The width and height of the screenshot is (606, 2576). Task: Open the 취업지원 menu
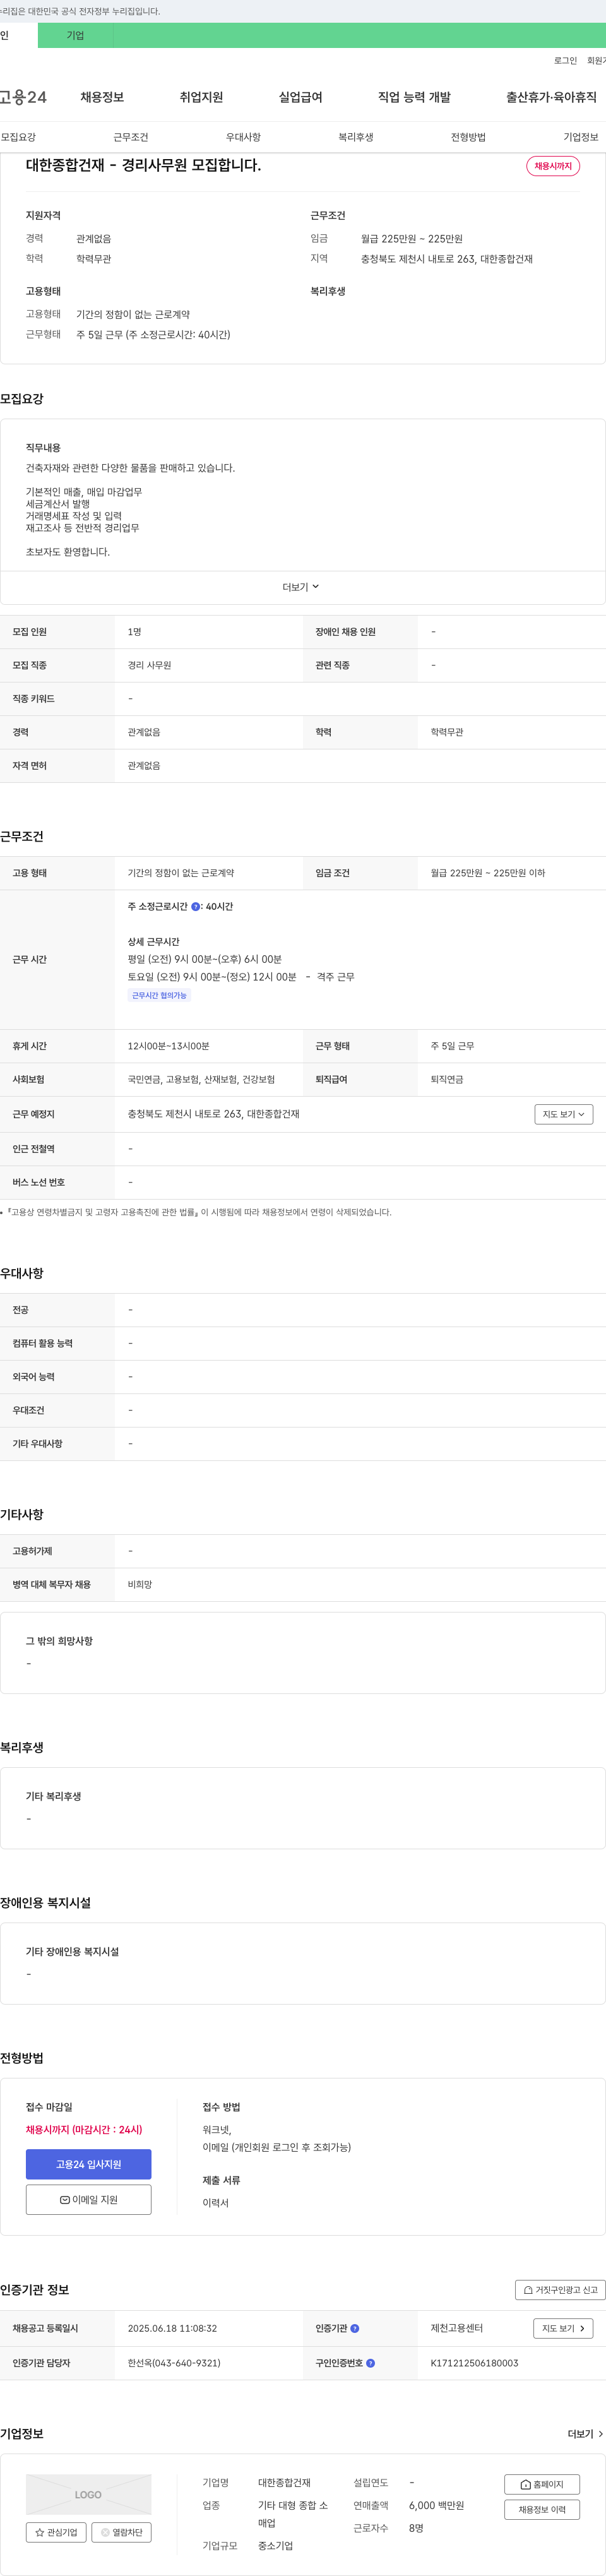pyautogui.click(x=201, y=97)
